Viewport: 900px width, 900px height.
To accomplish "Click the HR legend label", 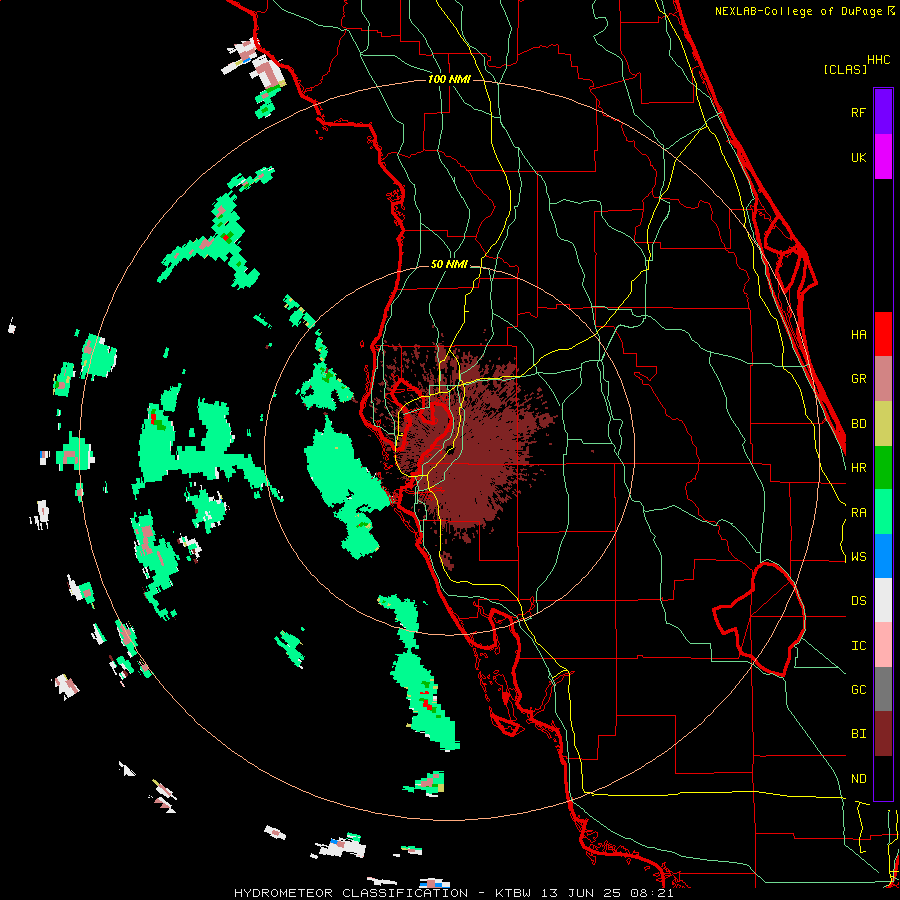I will [x=858, y=468].
